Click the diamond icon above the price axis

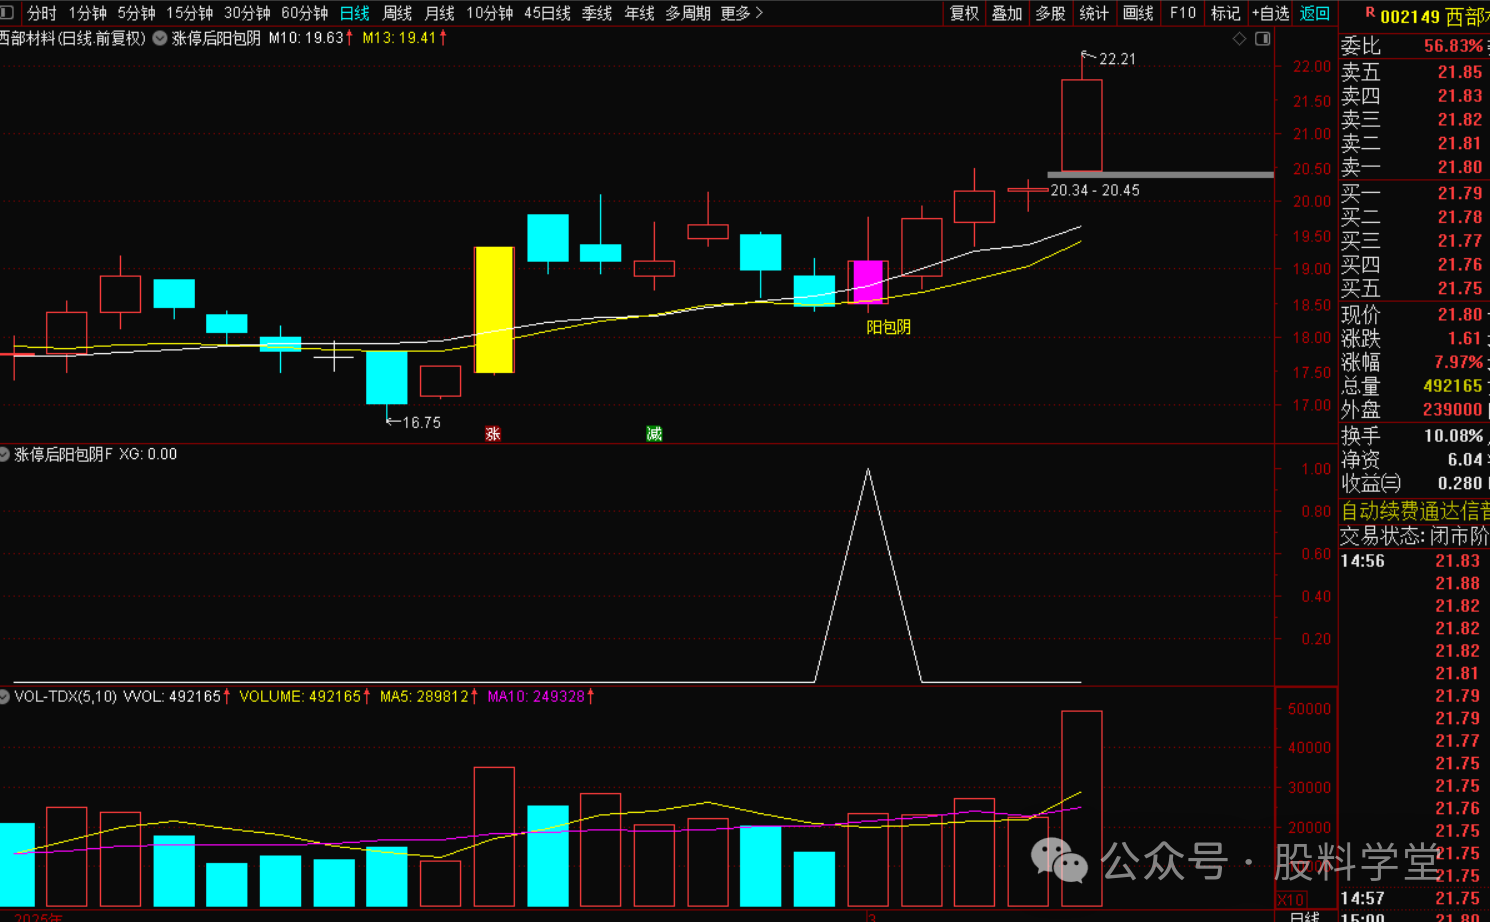(x=1239, y=39)
